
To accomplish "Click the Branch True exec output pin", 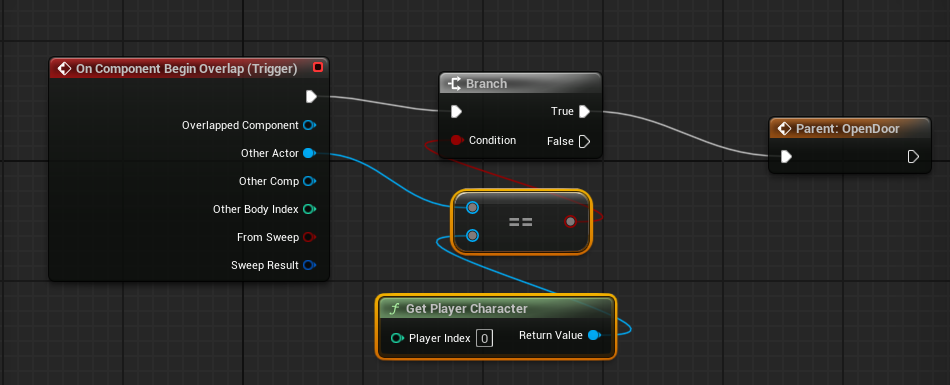I will [x=584, y=112].
